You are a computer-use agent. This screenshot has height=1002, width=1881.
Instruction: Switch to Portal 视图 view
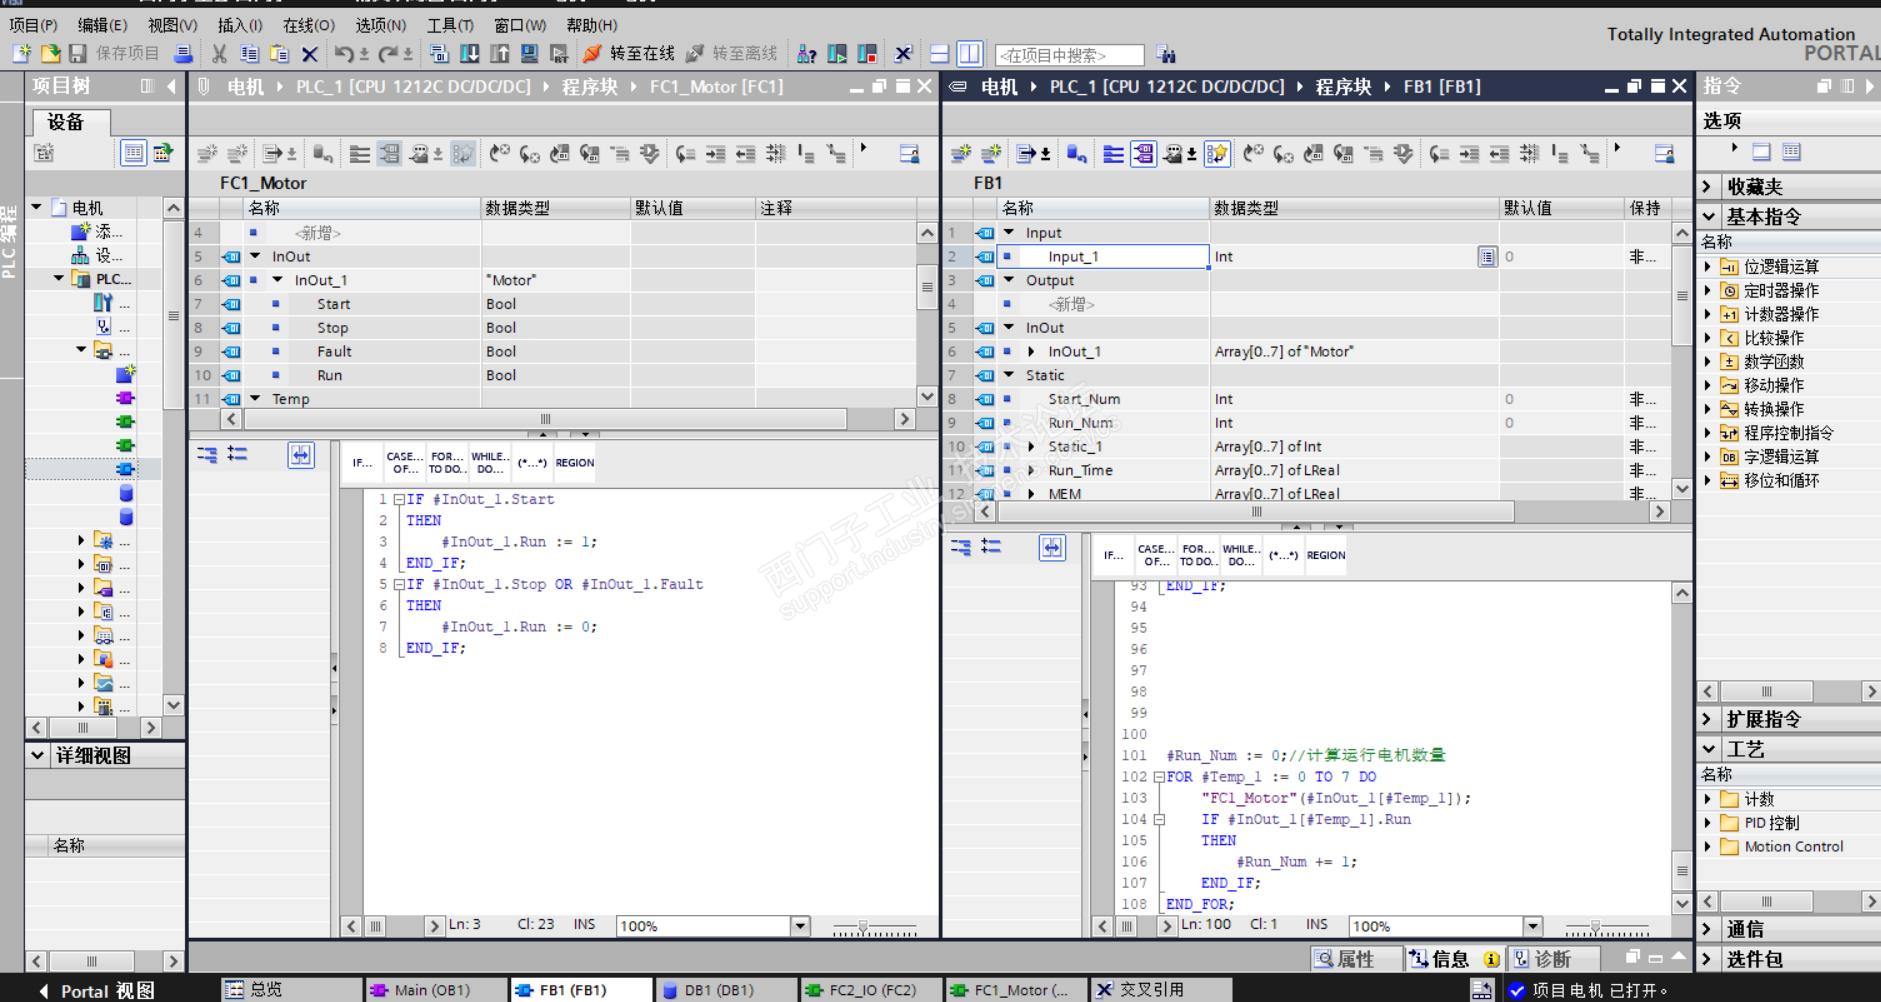click(x=97, y=990)
